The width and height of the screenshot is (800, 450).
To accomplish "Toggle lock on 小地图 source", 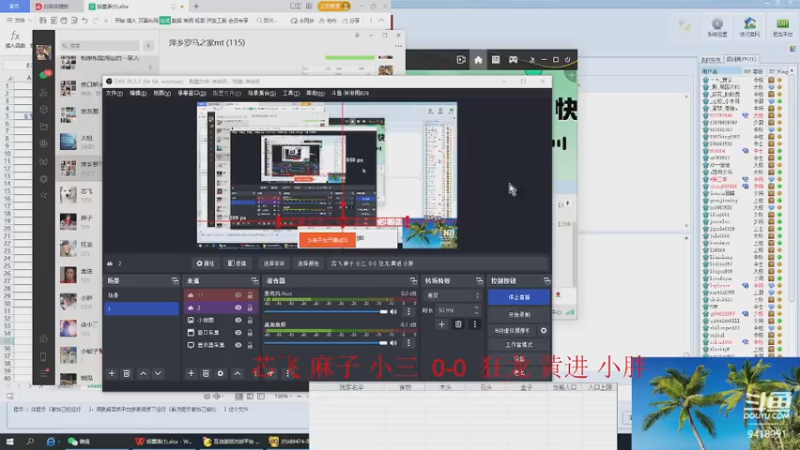I will [250, 320].
